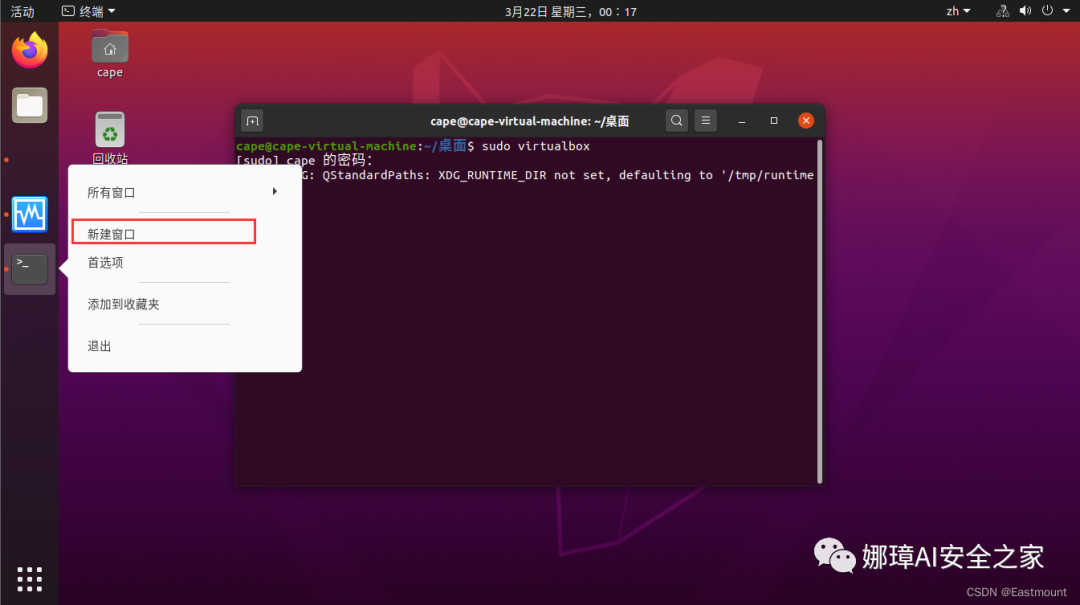The image size is (1080, 605).
Task: Open the terminal hamburger menu
Action: pos(705,121)
